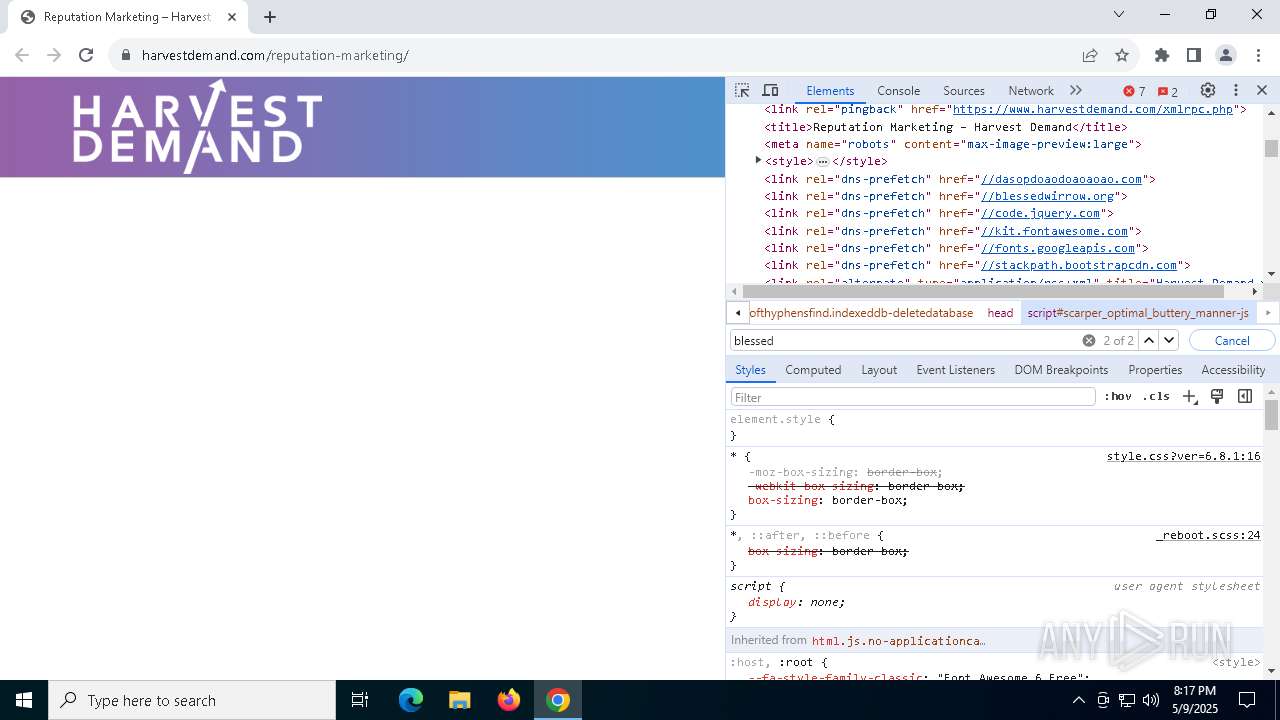Expand the collapsed style element

click(758, 160)
